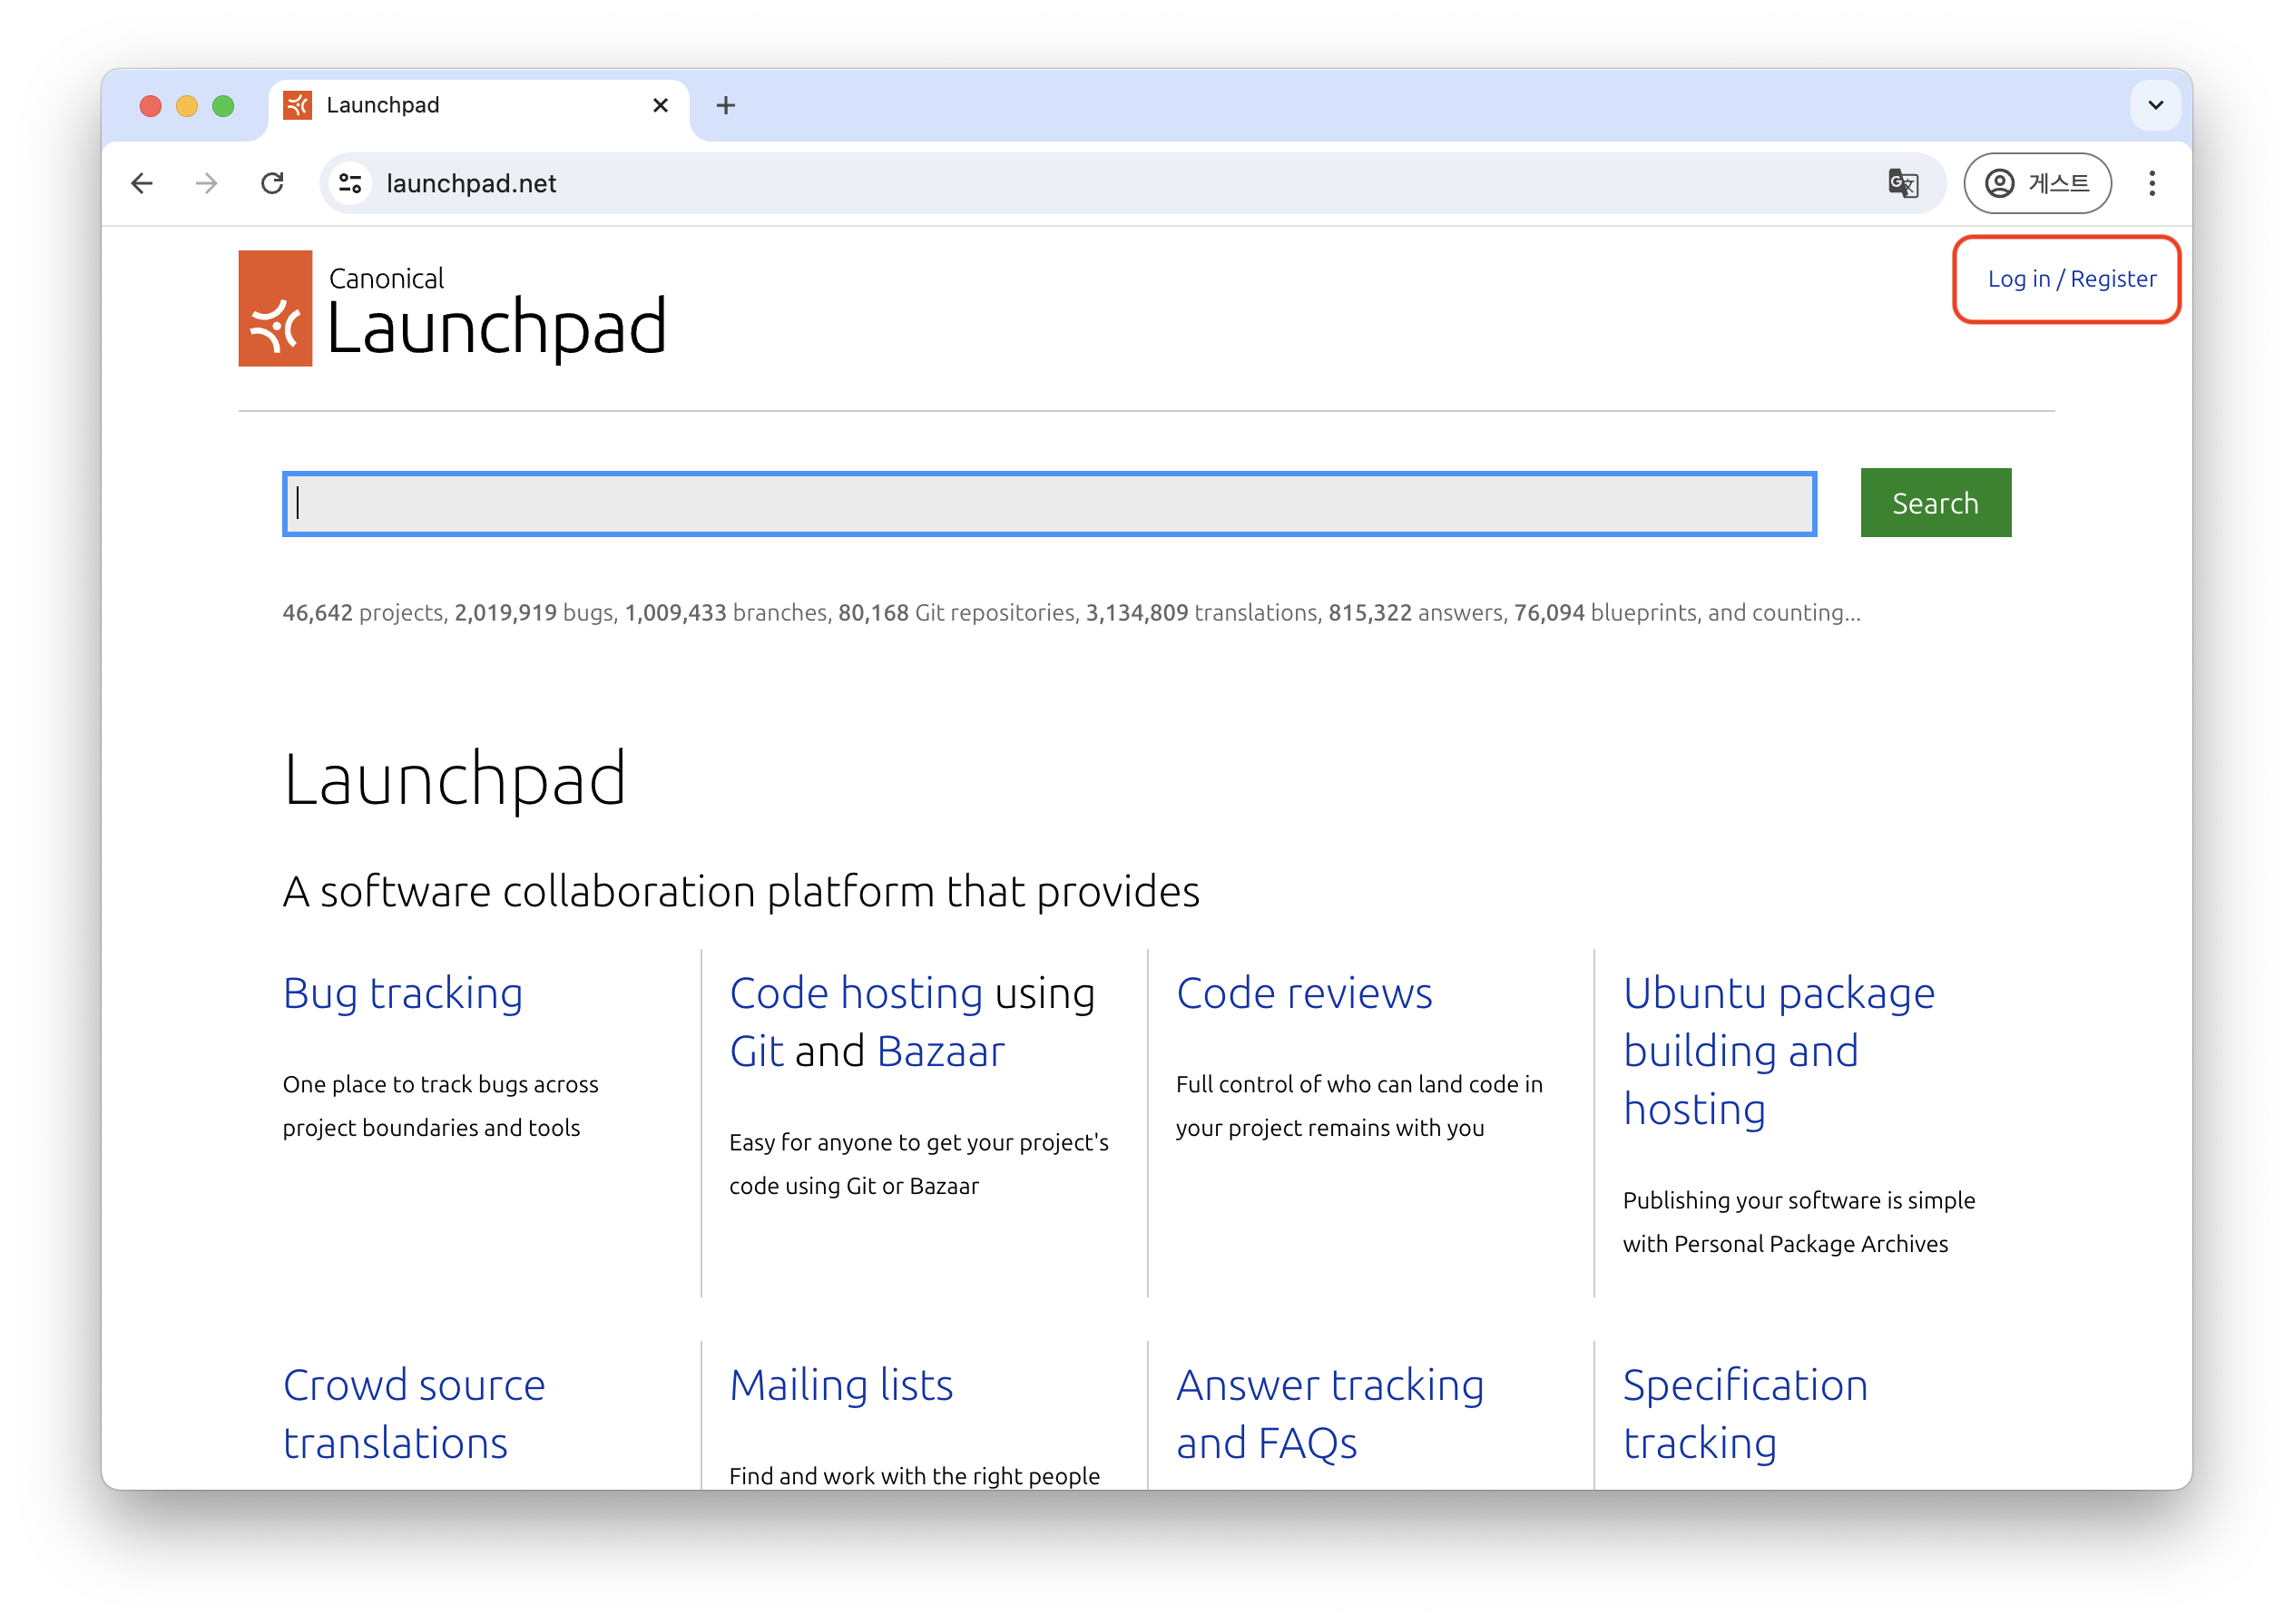2294x1624 pixels.
Task: Open a new browser tab
Action: tap(725, 105)
